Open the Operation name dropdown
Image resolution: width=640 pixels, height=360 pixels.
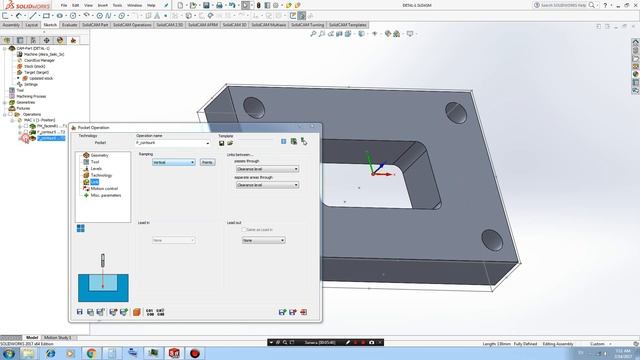click(207, 143)
